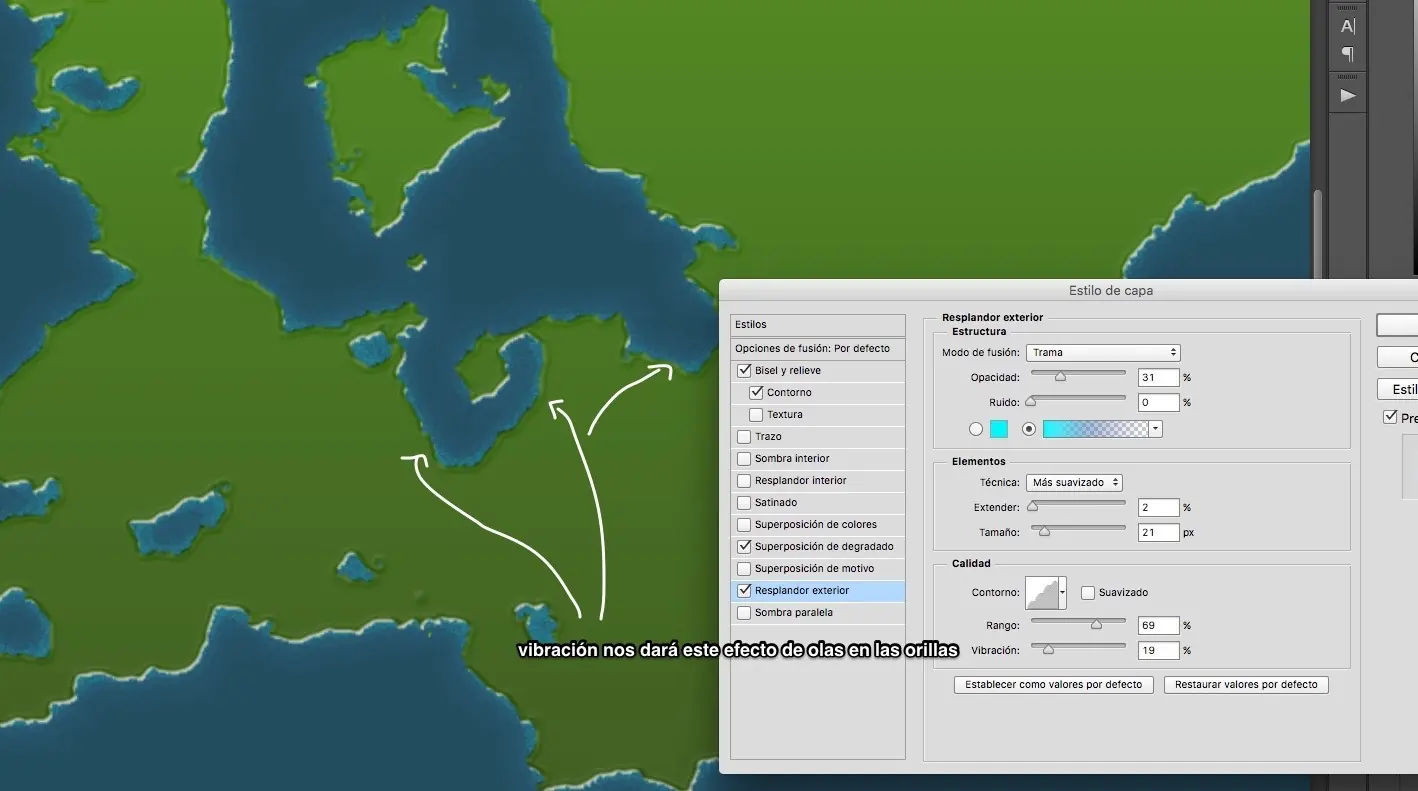
Task: Enable the Suavizado checkbox
Action: point(1088,592)
